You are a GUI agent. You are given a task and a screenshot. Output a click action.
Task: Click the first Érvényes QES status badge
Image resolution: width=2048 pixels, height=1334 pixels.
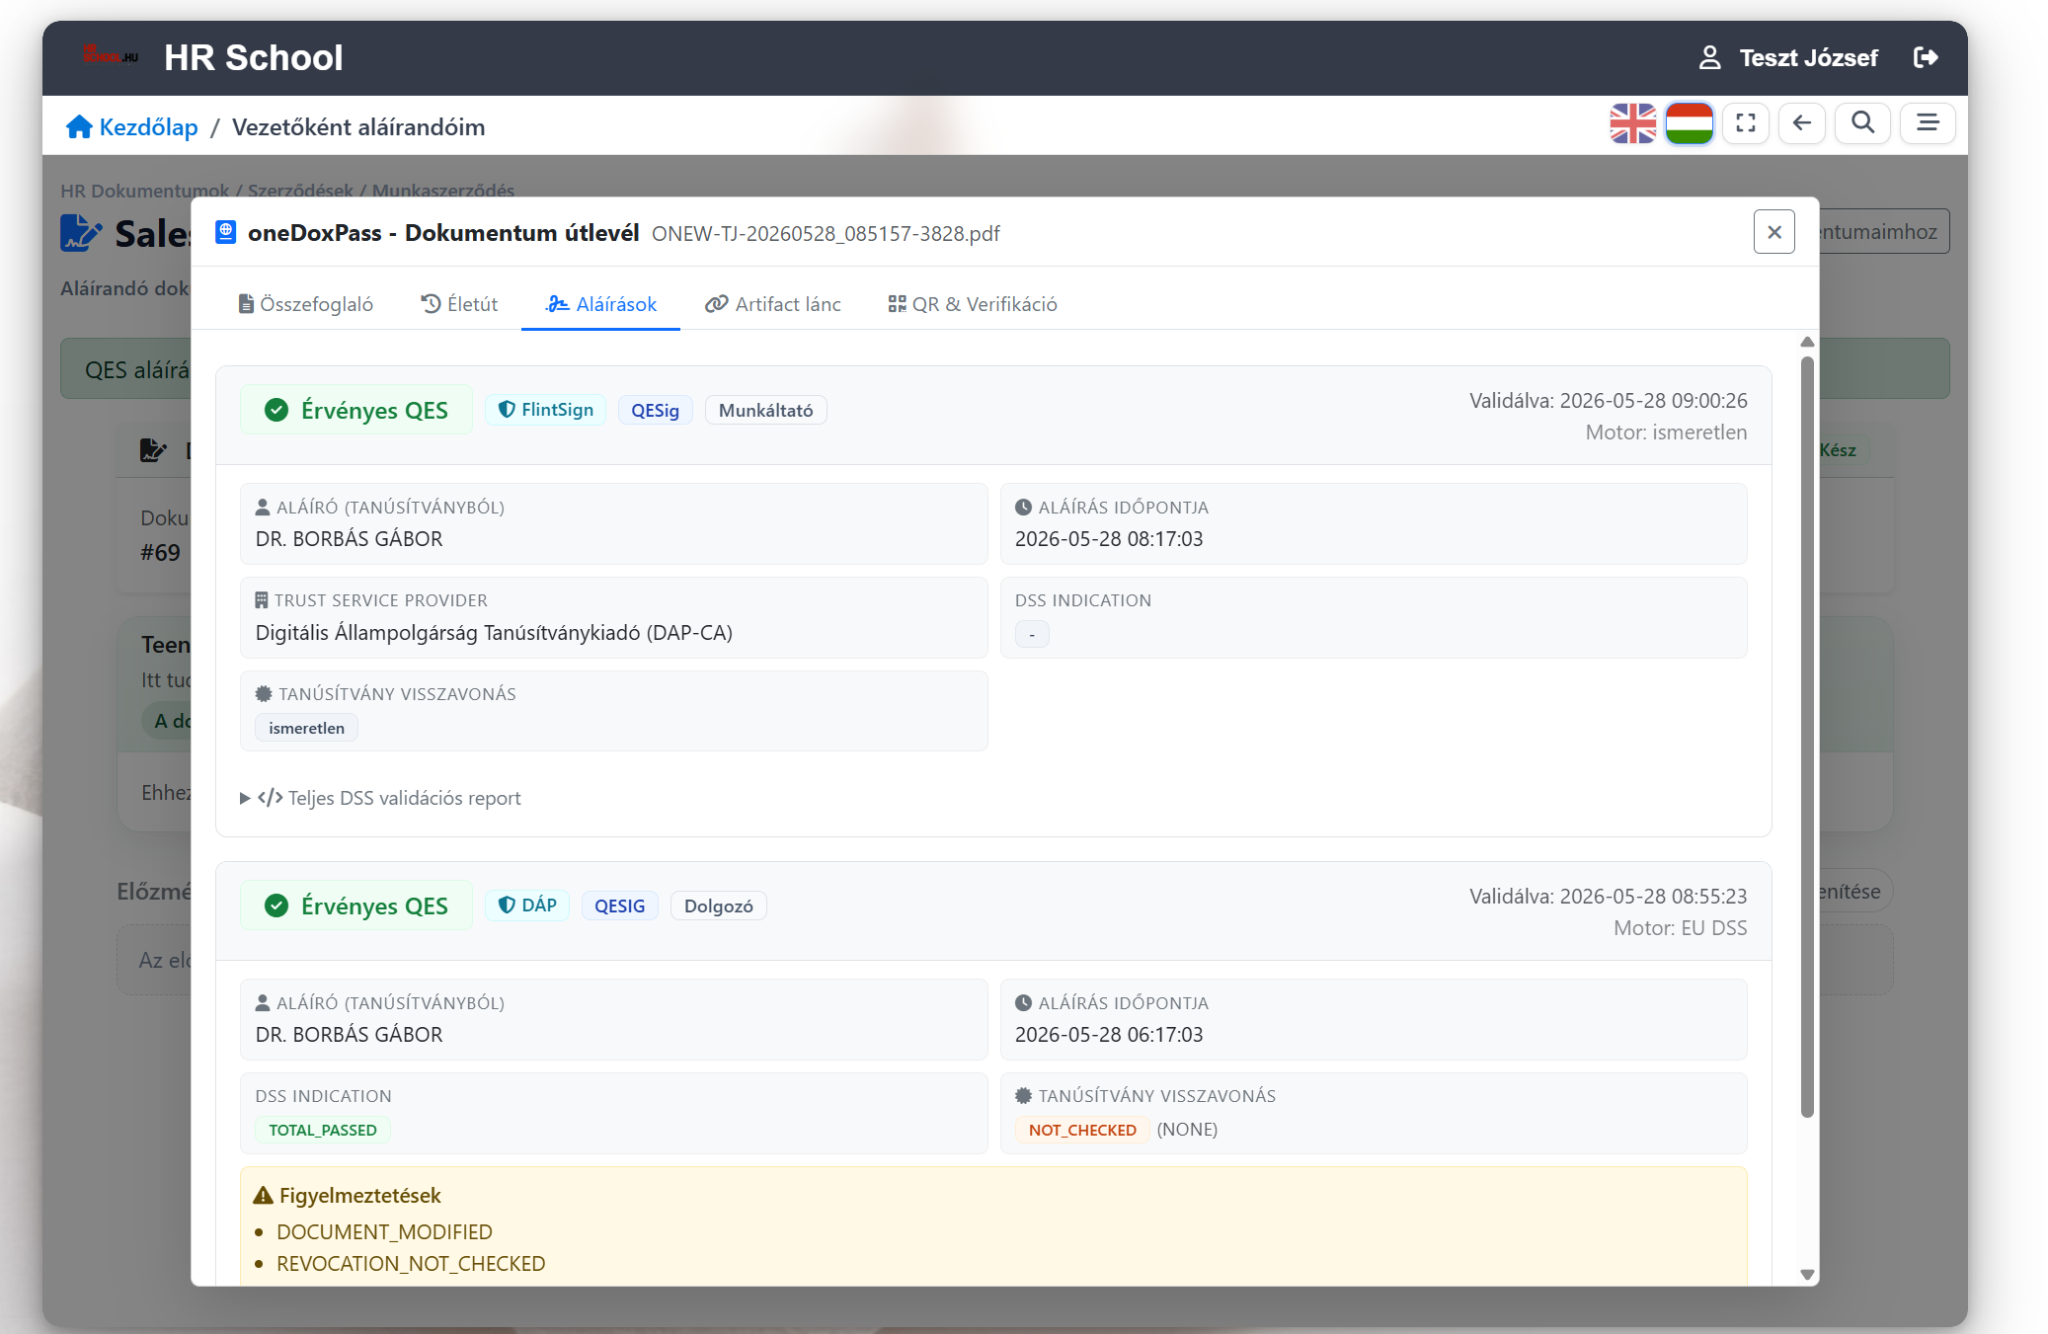356,410
